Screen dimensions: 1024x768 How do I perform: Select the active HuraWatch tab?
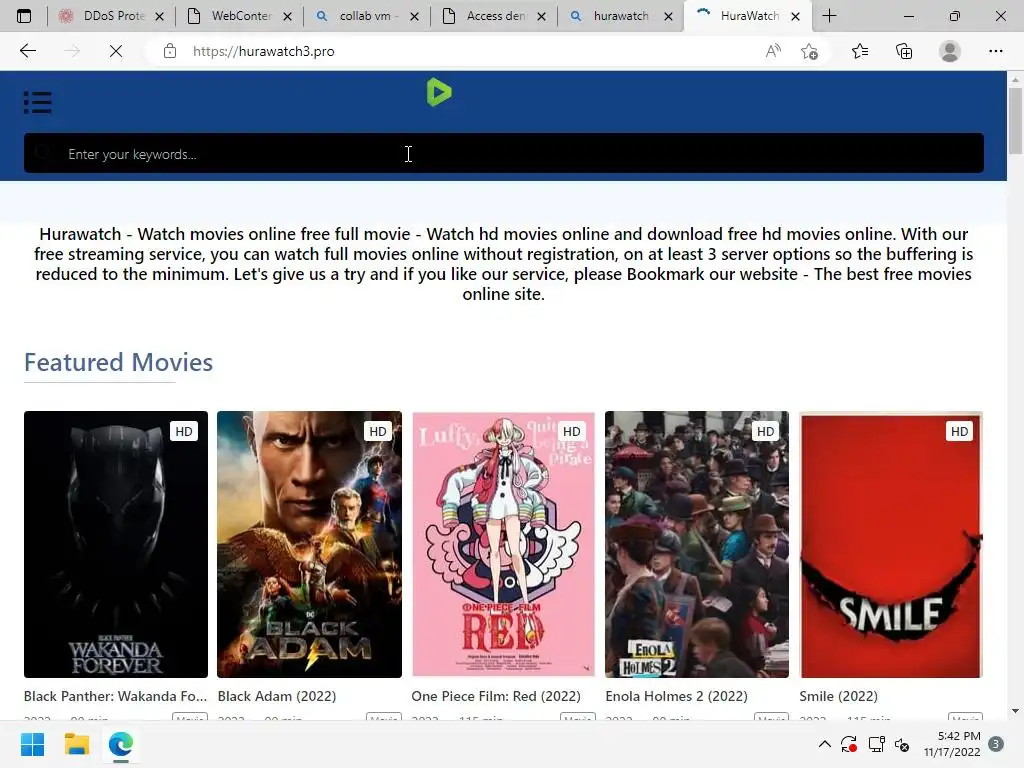point(748,16)
